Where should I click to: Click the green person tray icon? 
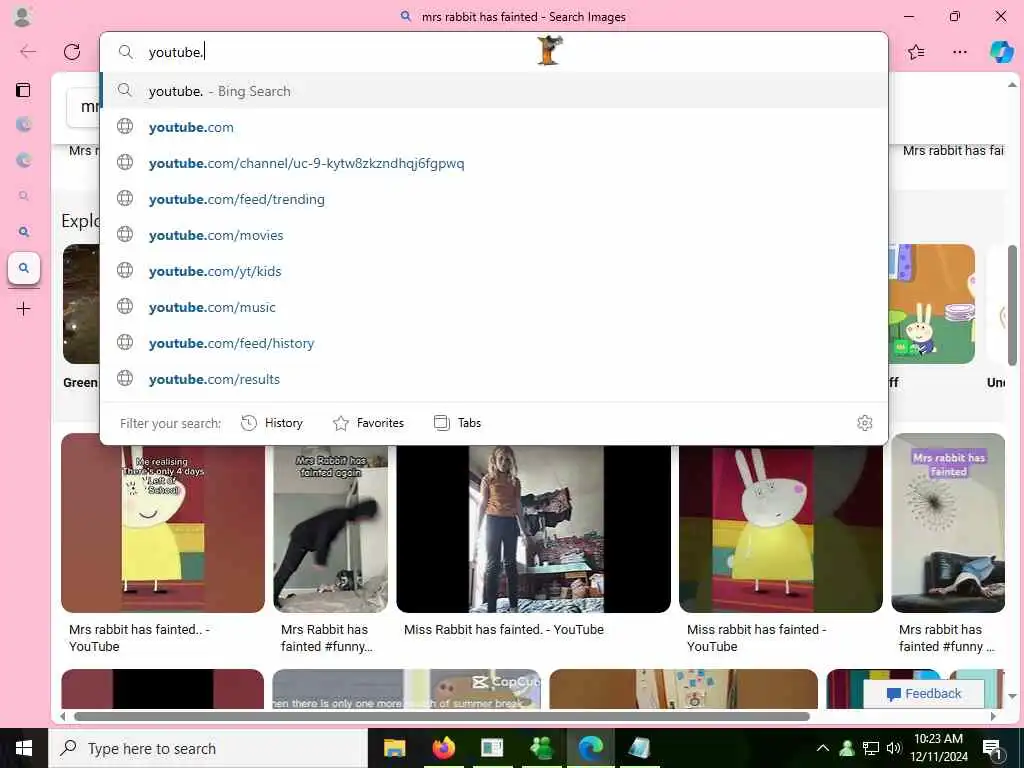click(847, 748)
